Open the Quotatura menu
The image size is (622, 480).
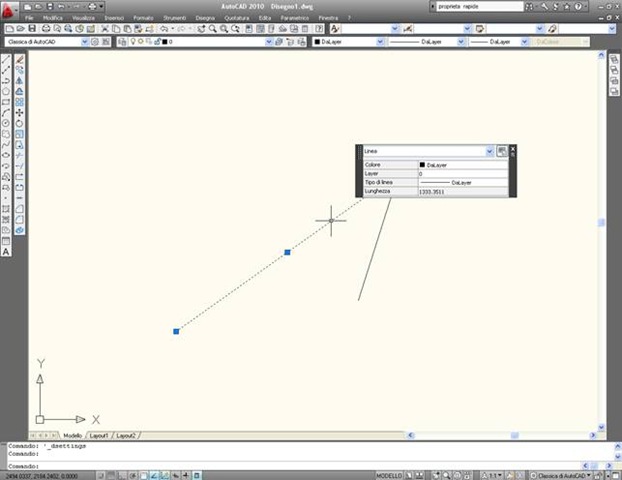pyautogui.click(x=236, y=18)
